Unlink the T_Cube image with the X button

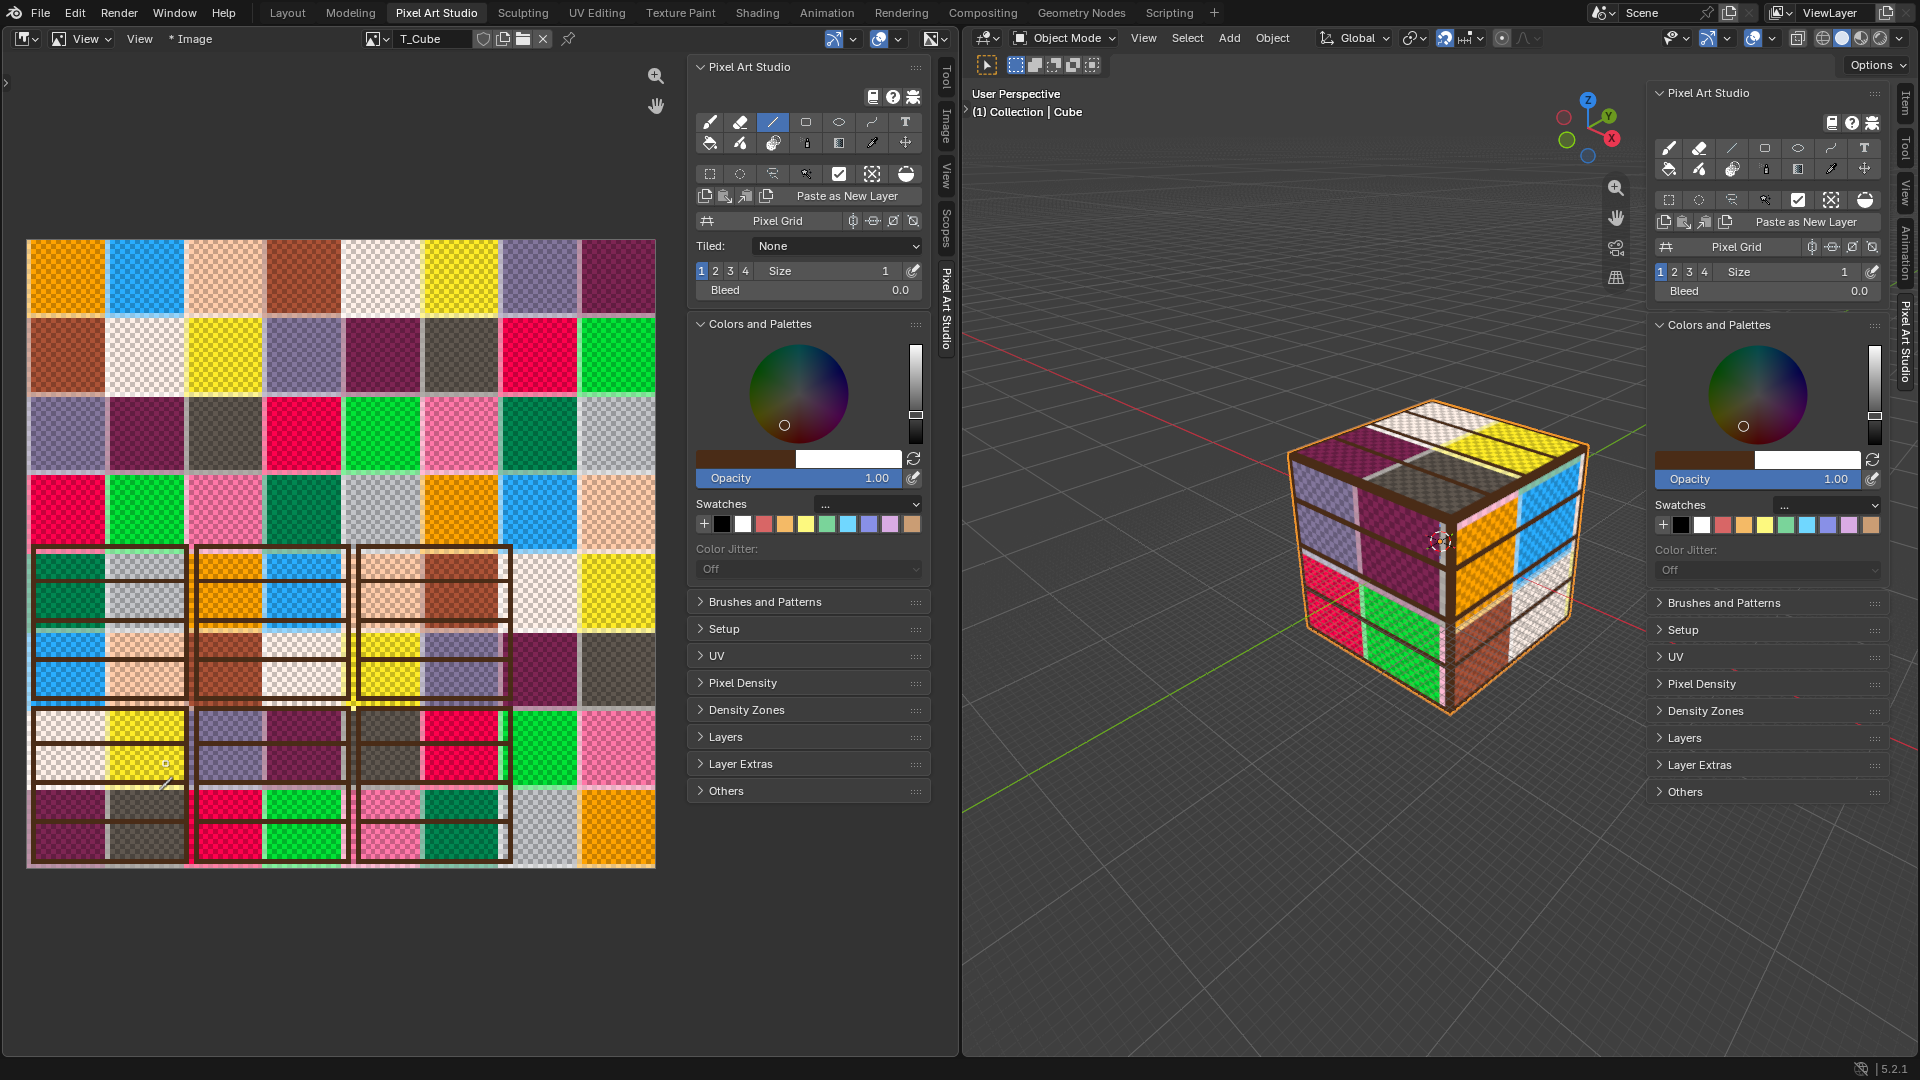[x=543, y=39]
